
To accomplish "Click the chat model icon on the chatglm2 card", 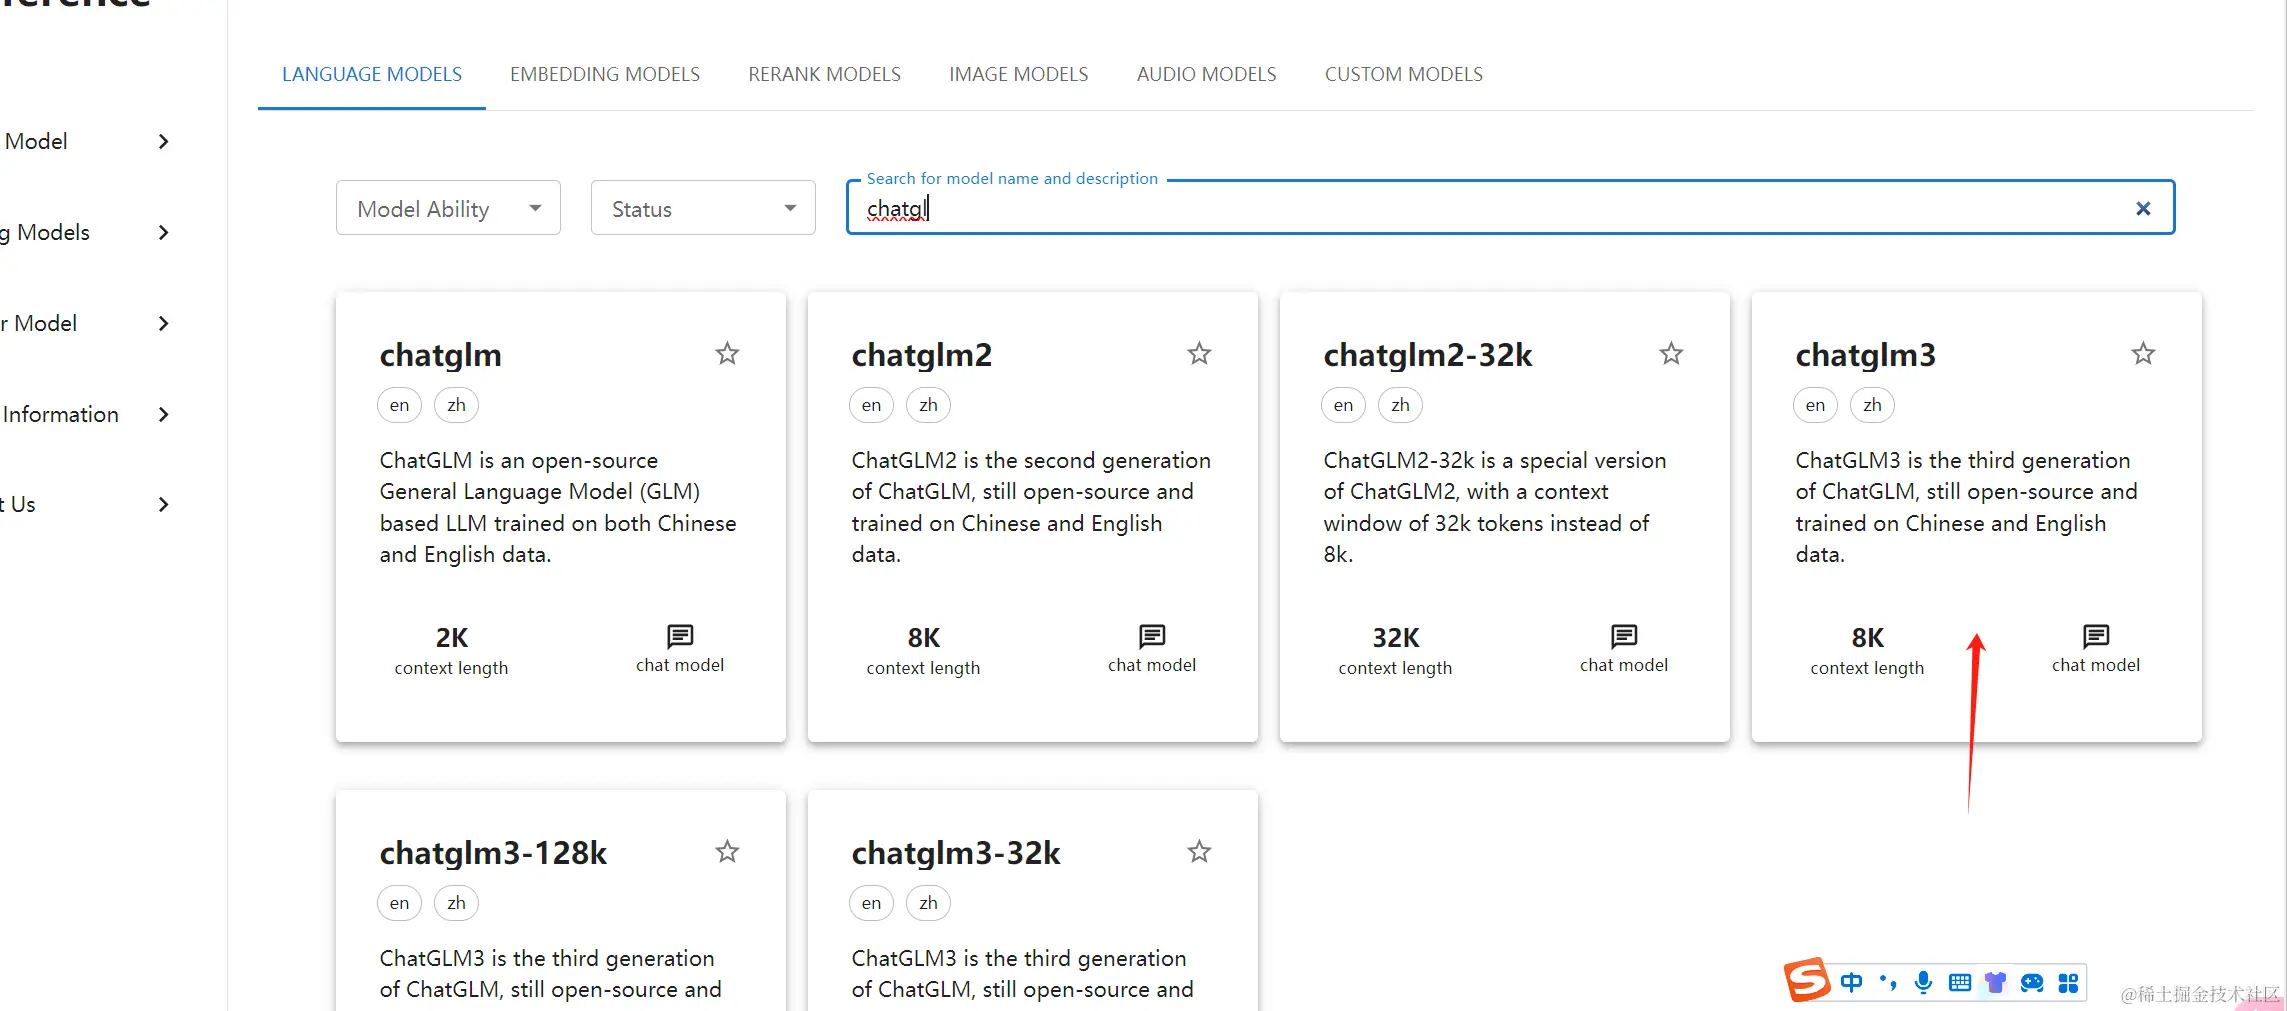I will (x=1152, y=636).
